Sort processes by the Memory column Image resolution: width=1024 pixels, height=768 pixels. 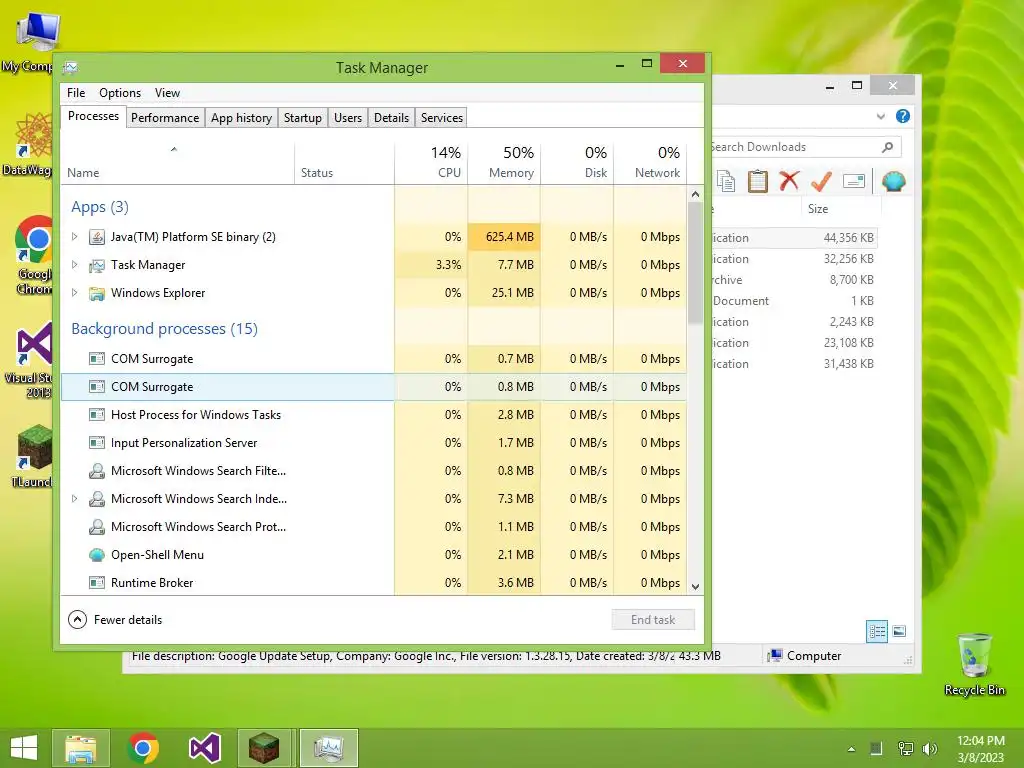(504, 162)
